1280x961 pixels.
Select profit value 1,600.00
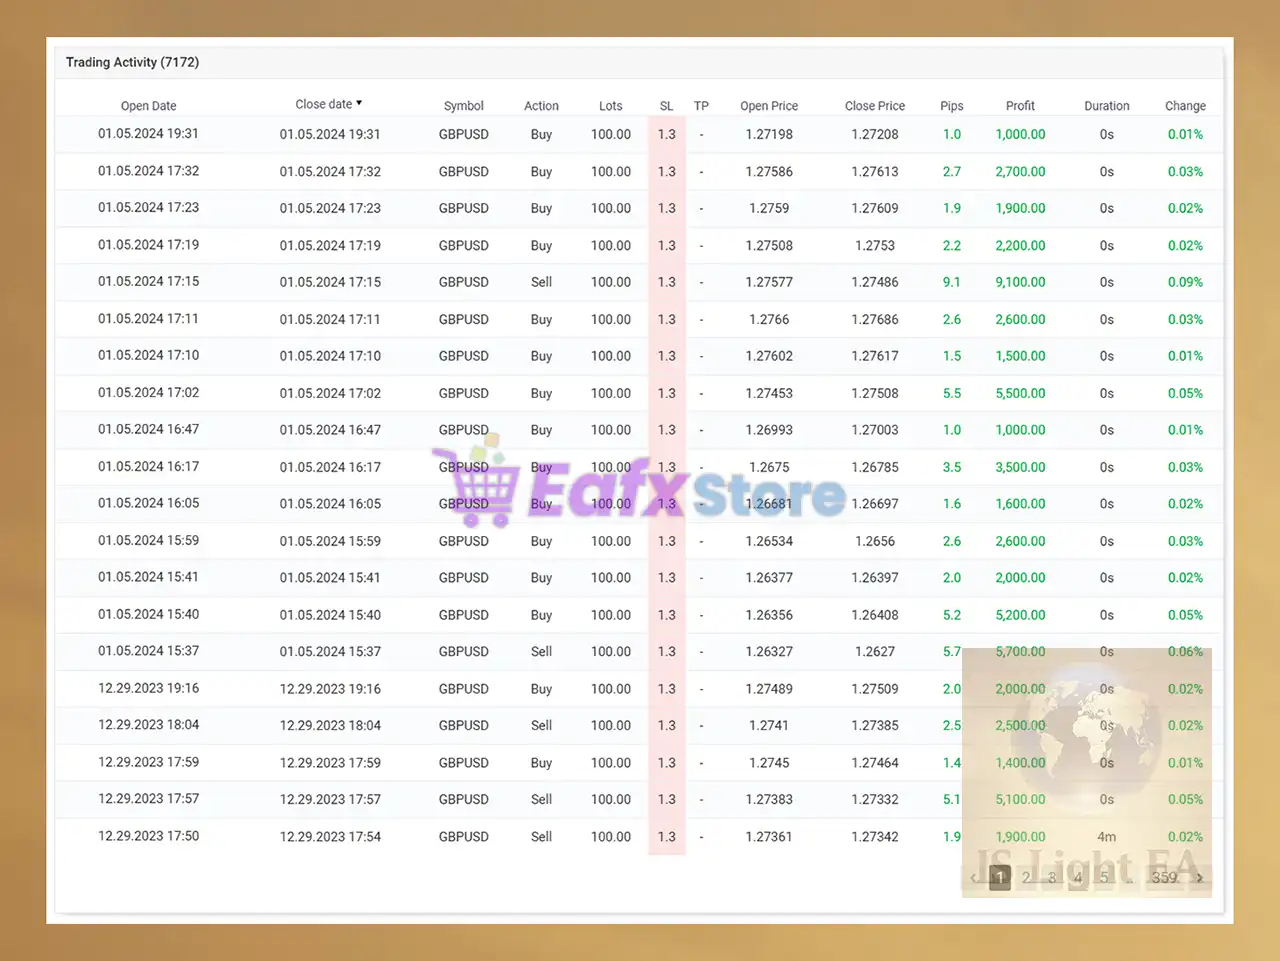[x=1020, y=504]
